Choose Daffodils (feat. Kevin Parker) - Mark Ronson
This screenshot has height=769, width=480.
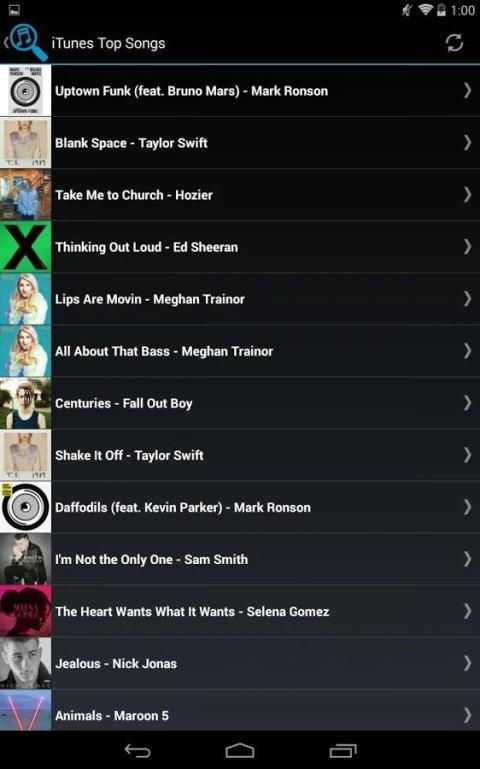[x=240, y=507]
